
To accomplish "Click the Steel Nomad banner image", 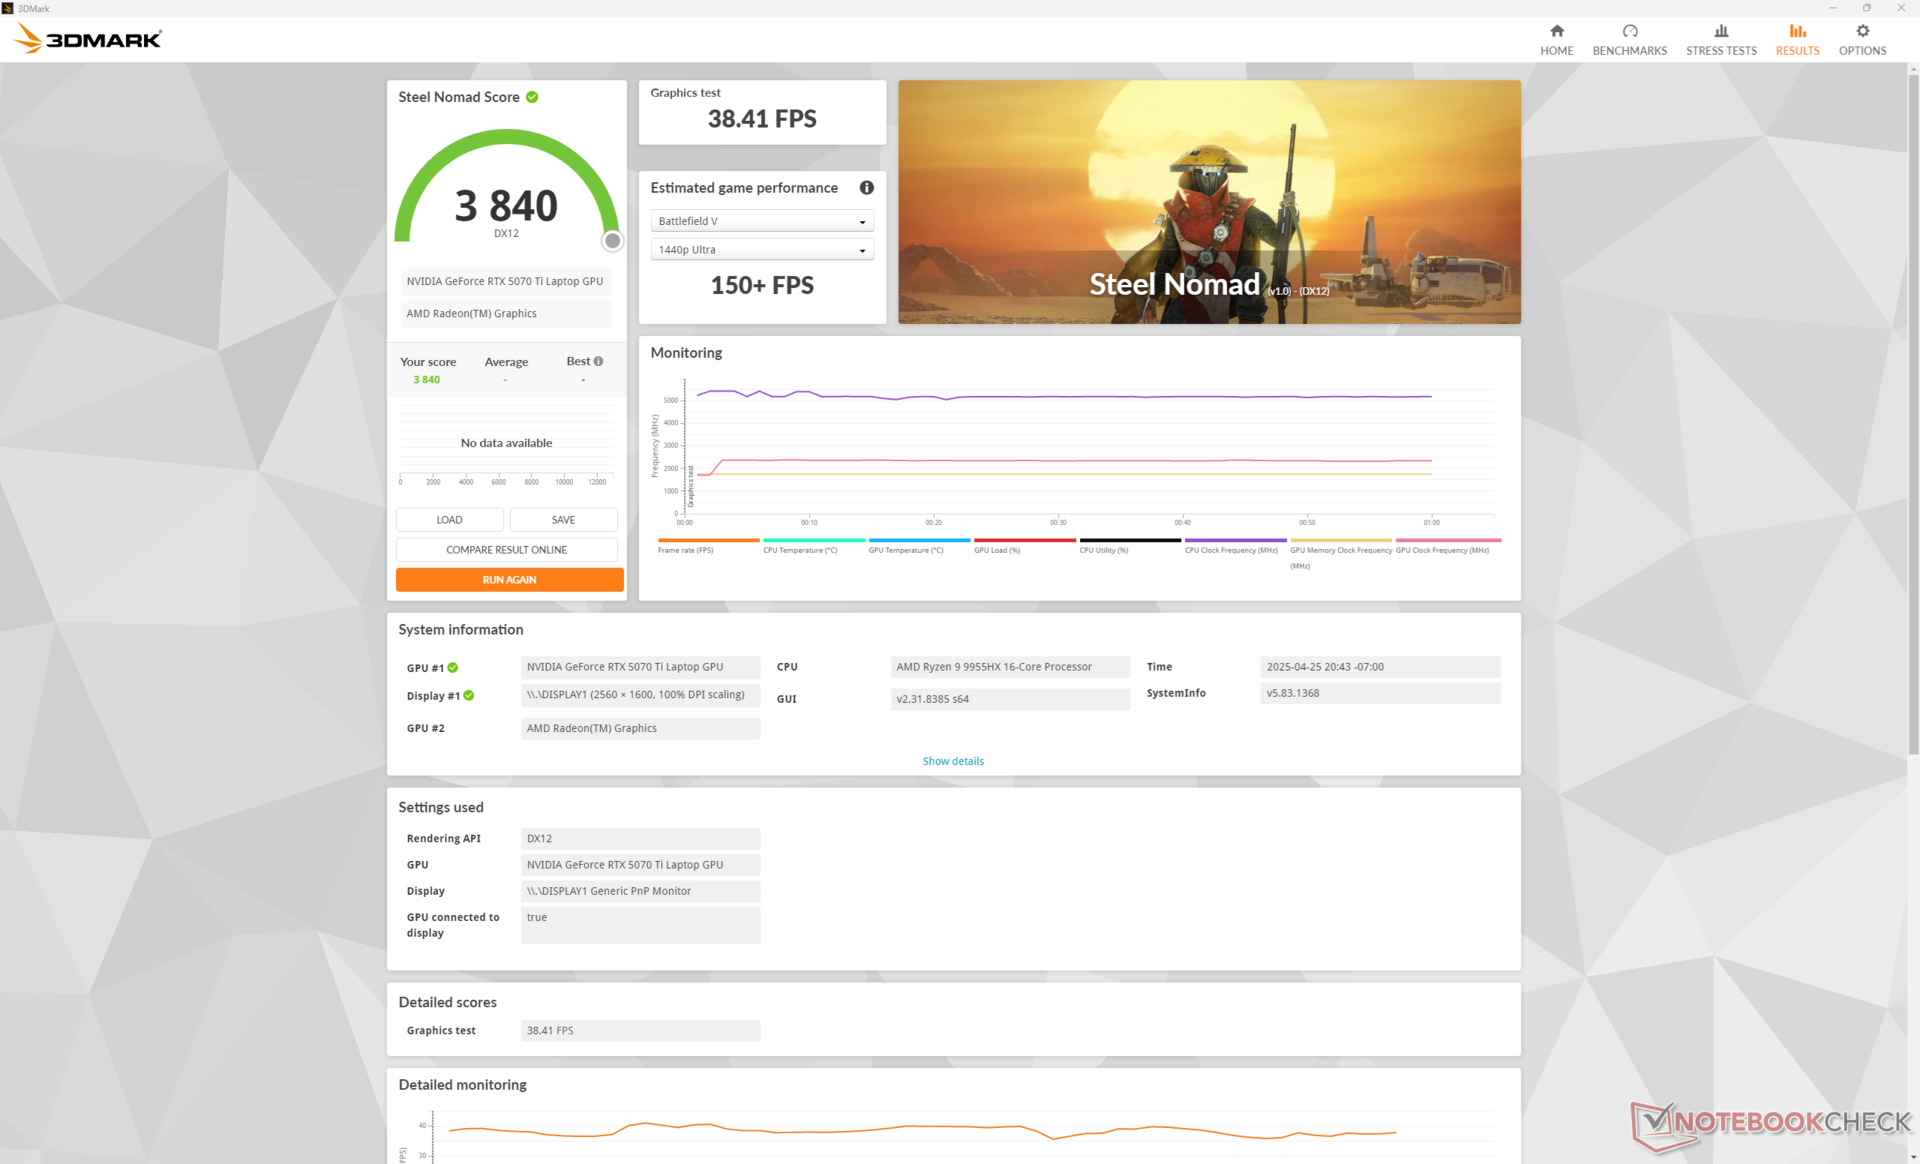I will [x=1208, y=202].
